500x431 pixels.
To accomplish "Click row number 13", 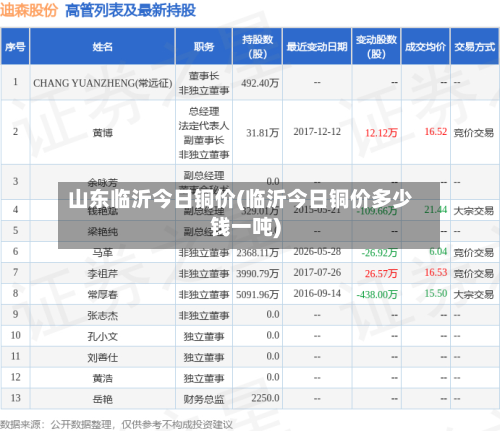I will 16,398.
